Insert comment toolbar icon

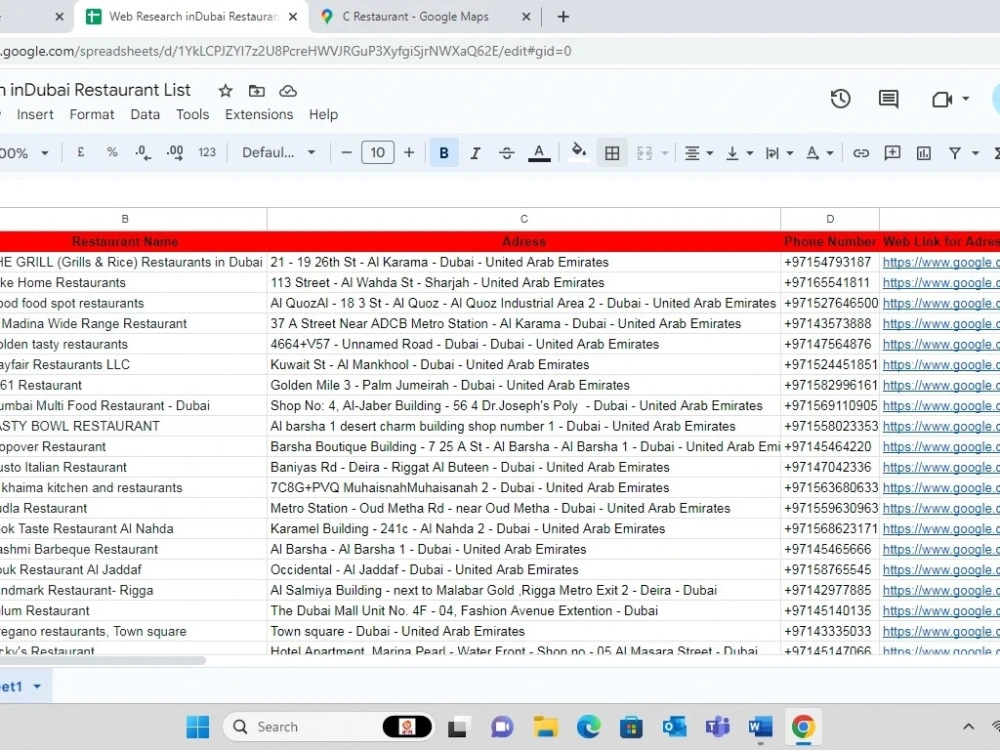pos(892,153)
